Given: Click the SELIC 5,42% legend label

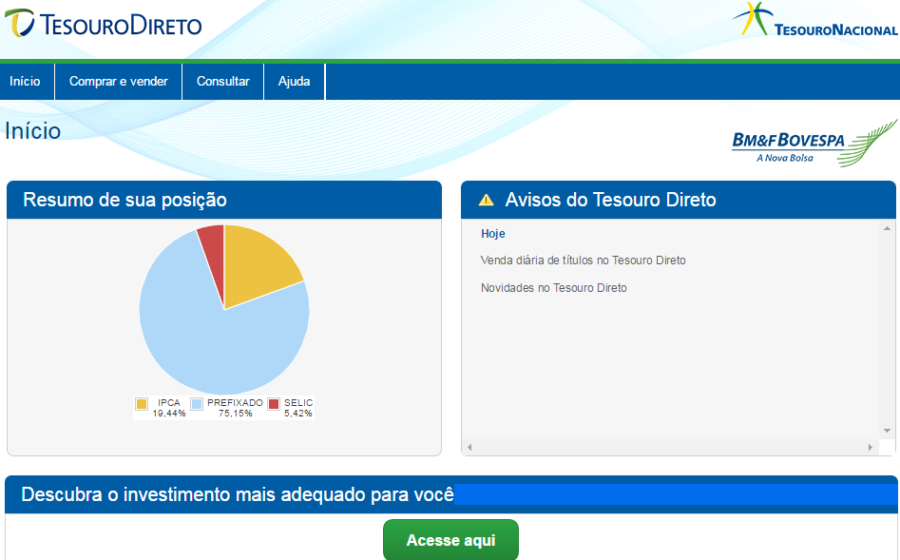Looking at the screenshot, I should (298, 408).
